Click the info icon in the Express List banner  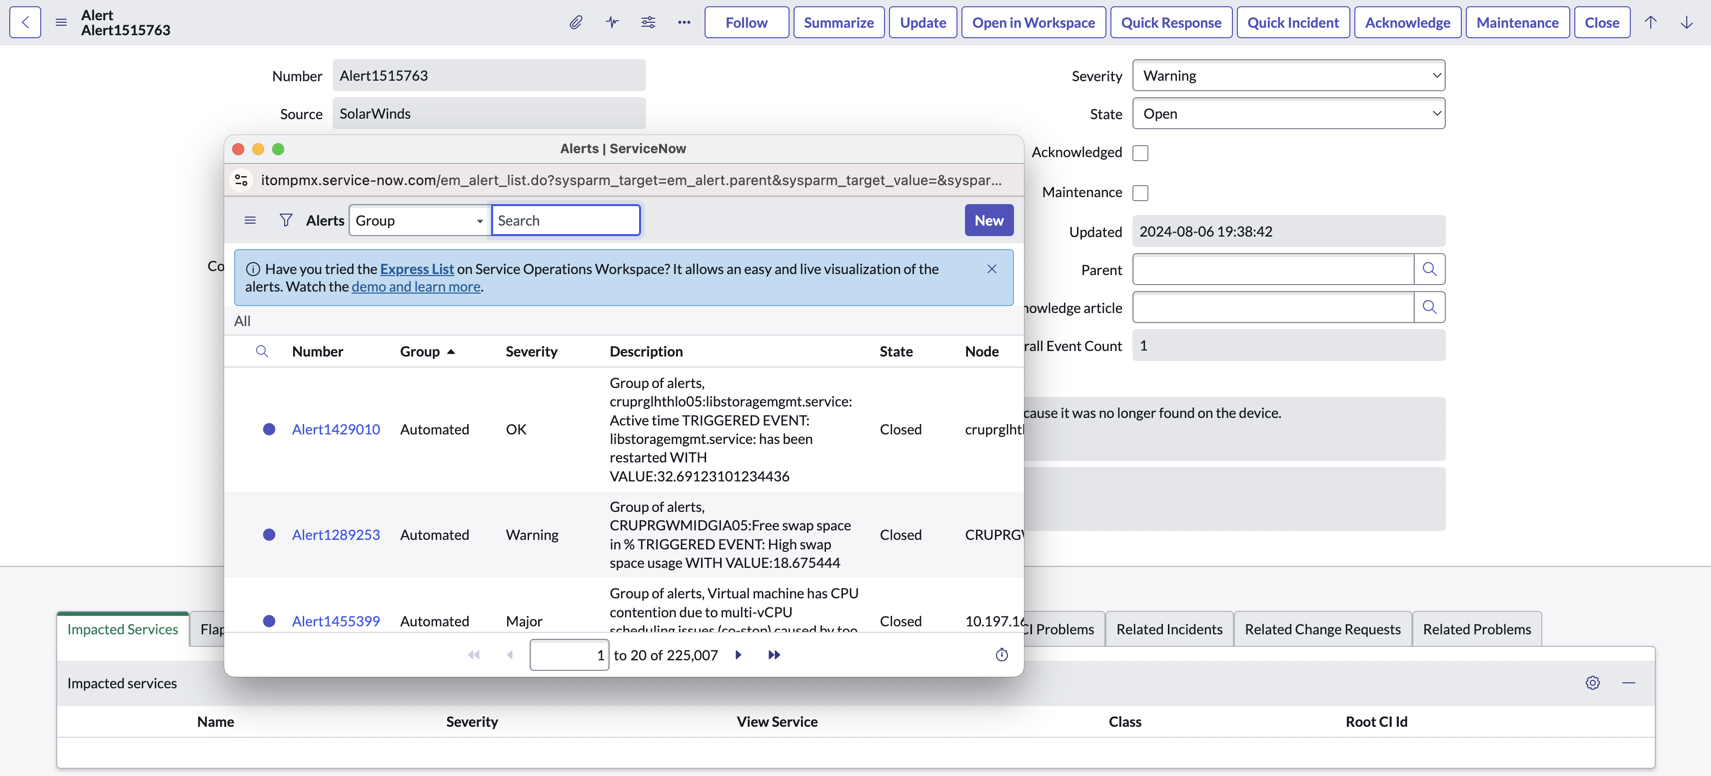pyautogui.click(x=253, y=269)
